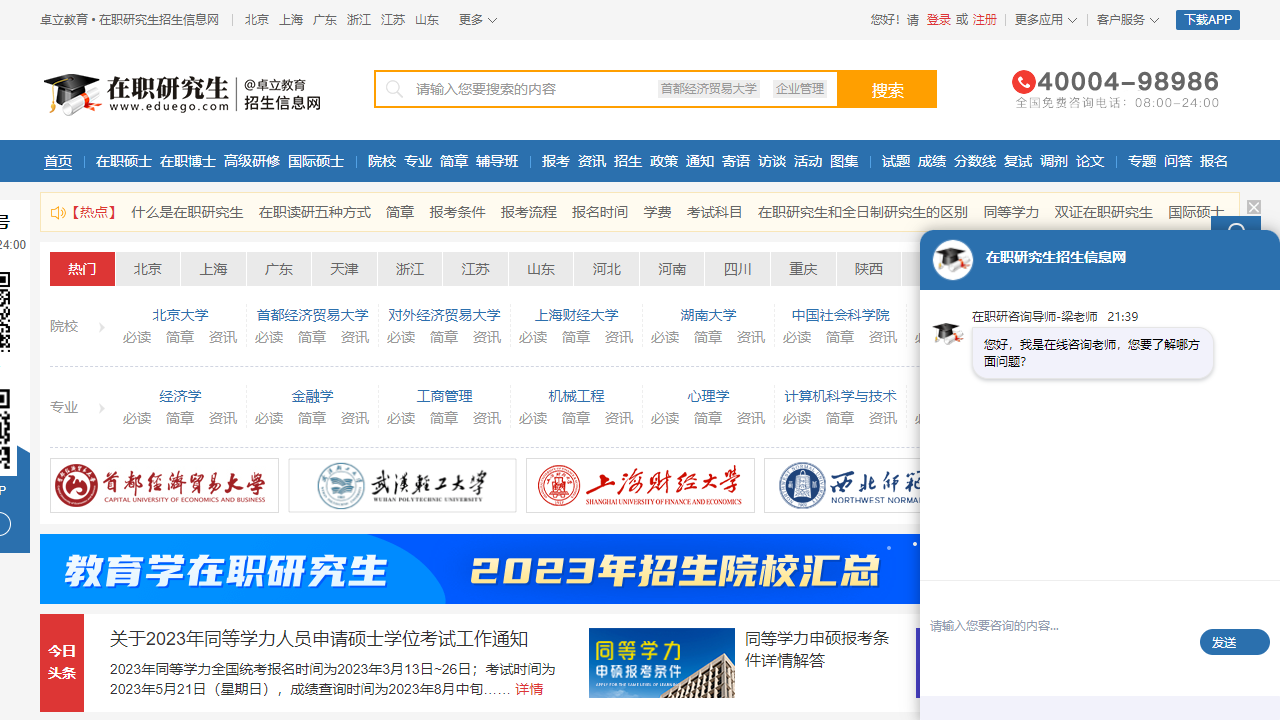Viewport: 1280px width, 720px height.
Task: Click the advisor avatar beside 梁老师 message
Action: click(x=948, y=332)
